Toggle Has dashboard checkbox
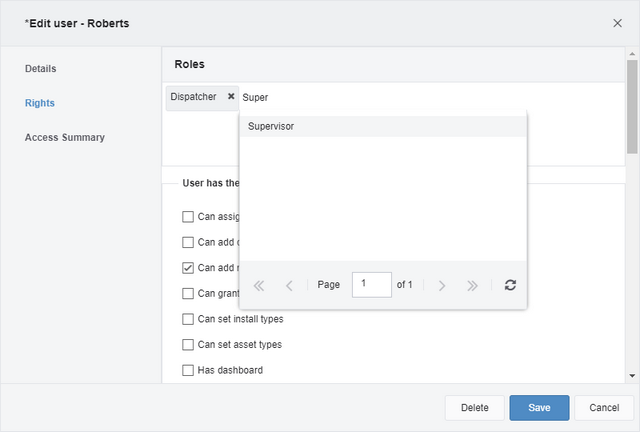This screenshot has height=432, width=640. [188, 370]
